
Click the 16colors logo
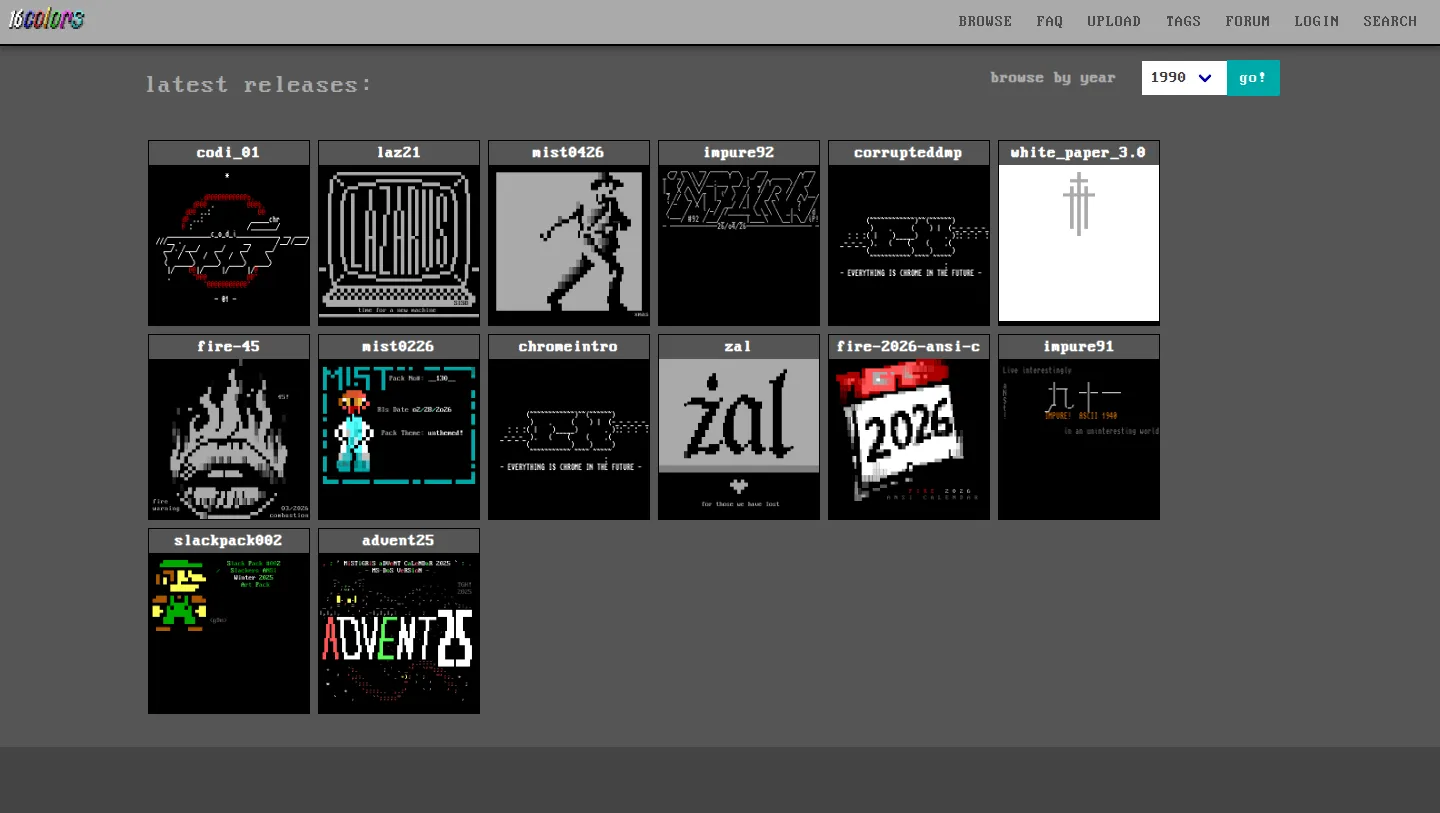click(47, 19)
